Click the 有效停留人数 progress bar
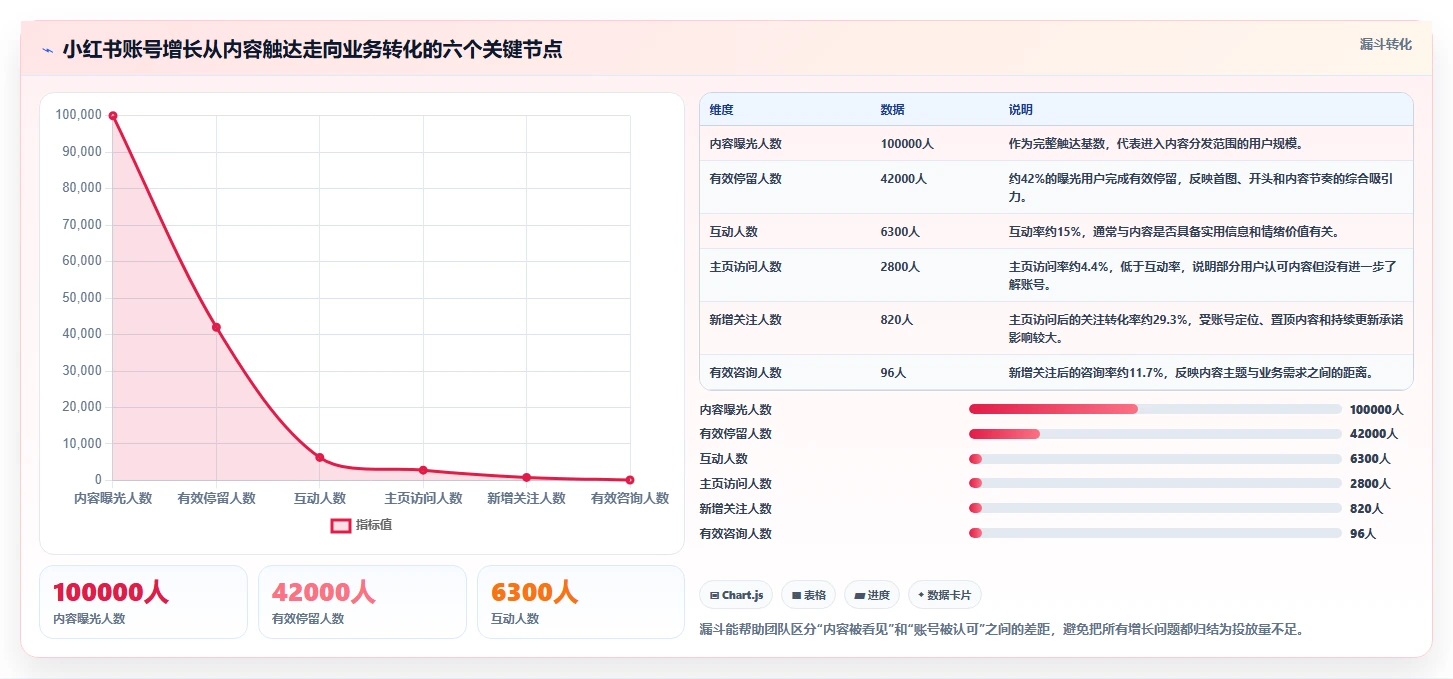 click(x=1155, y=434)
